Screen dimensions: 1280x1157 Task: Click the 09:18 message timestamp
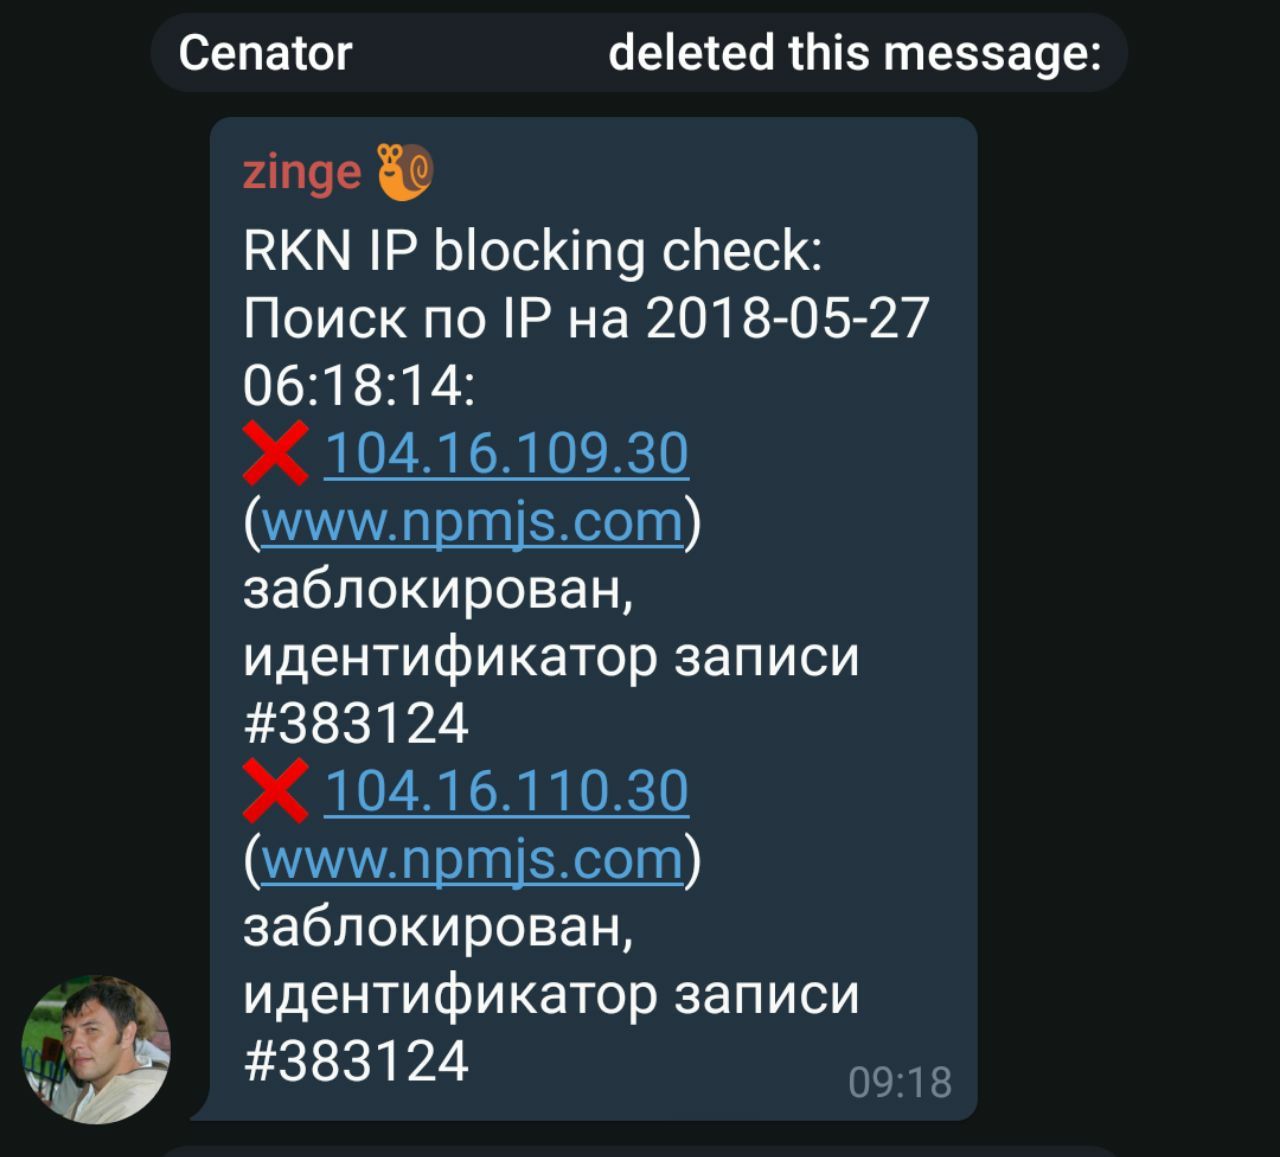900,1082
